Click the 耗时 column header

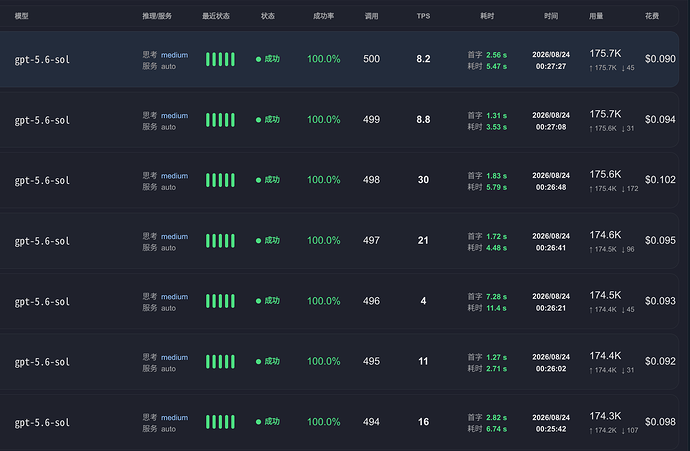487,16
